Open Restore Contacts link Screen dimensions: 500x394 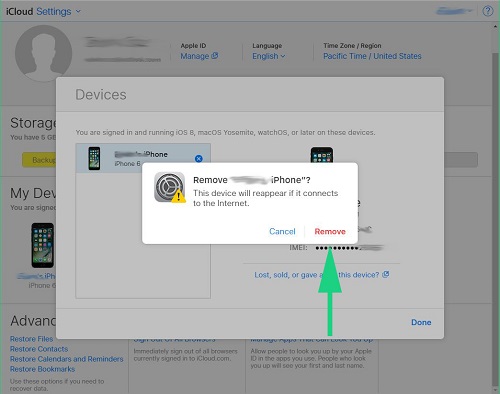pos(39,349)
